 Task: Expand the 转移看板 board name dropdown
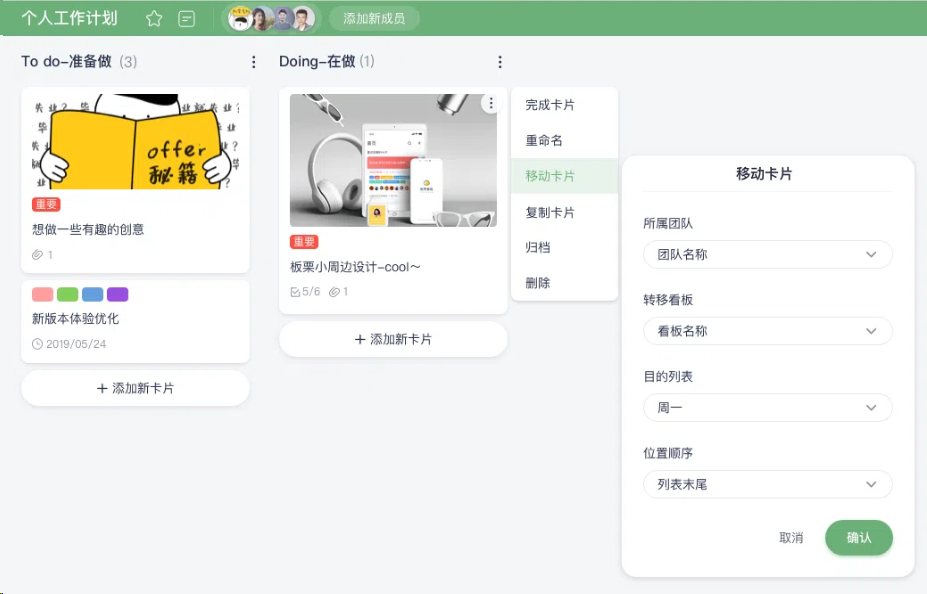point(767,331)
